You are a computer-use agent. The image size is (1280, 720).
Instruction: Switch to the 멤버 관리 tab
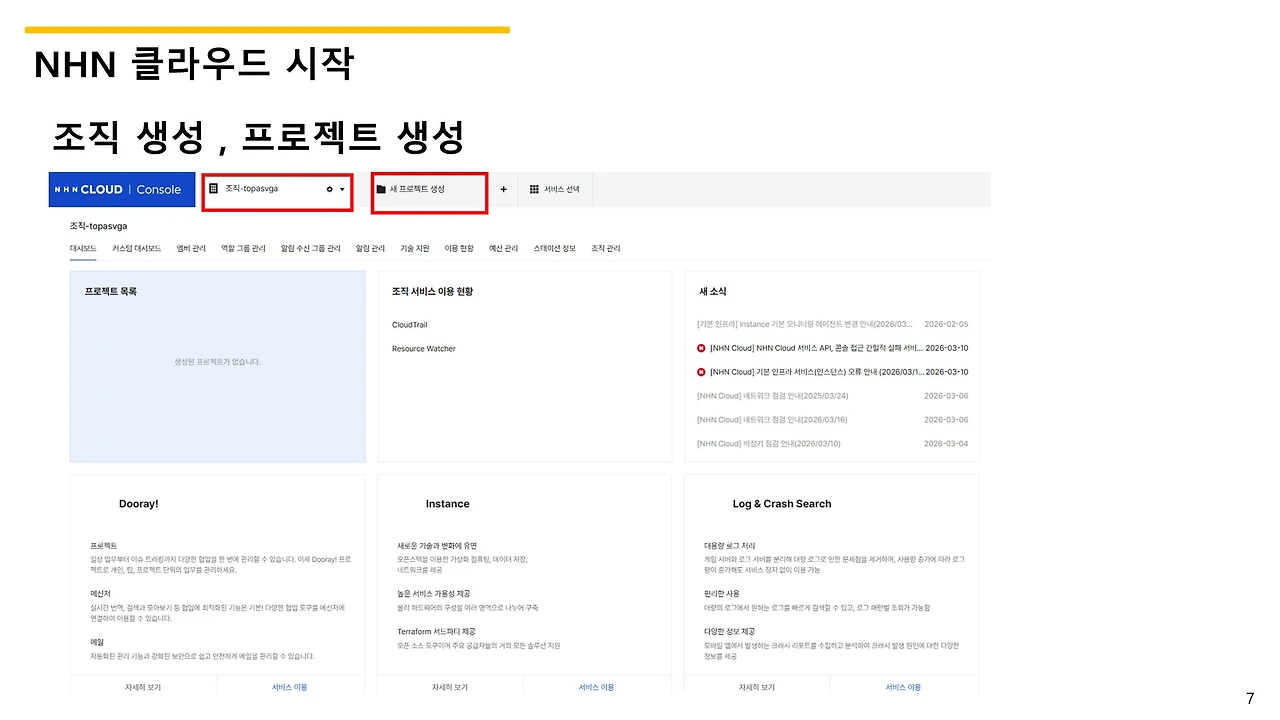pos(190,247)
